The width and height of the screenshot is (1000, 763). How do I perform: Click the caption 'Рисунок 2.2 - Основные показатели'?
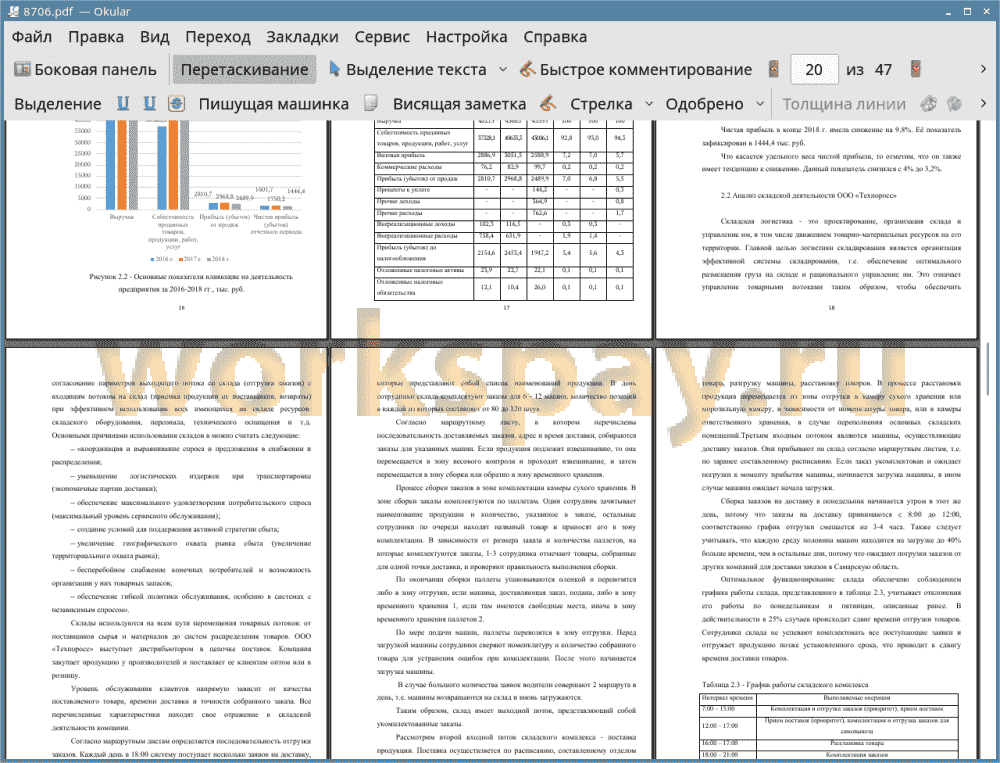coord(191,277)
